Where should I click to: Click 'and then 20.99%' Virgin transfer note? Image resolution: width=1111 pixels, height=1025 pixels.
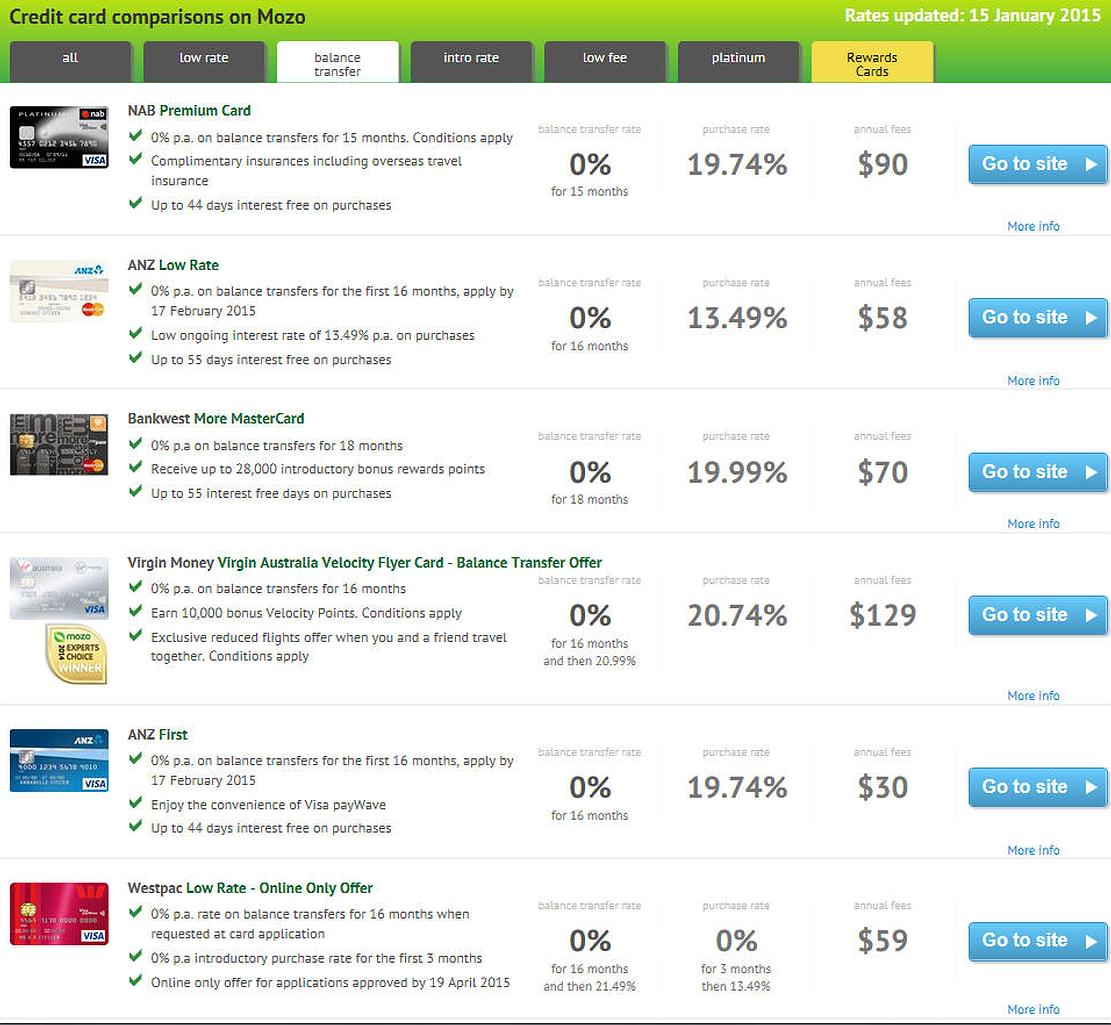point(590,661)
